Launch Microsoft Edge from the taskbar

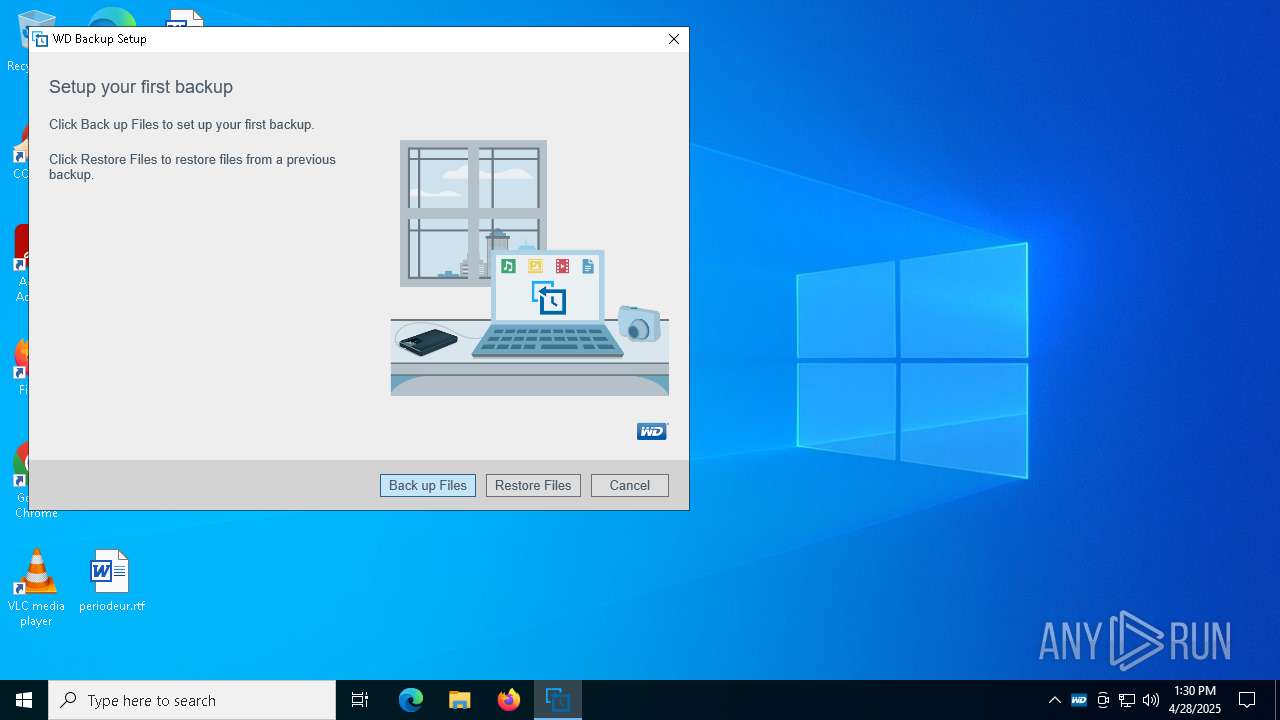(x=411, y=700)
